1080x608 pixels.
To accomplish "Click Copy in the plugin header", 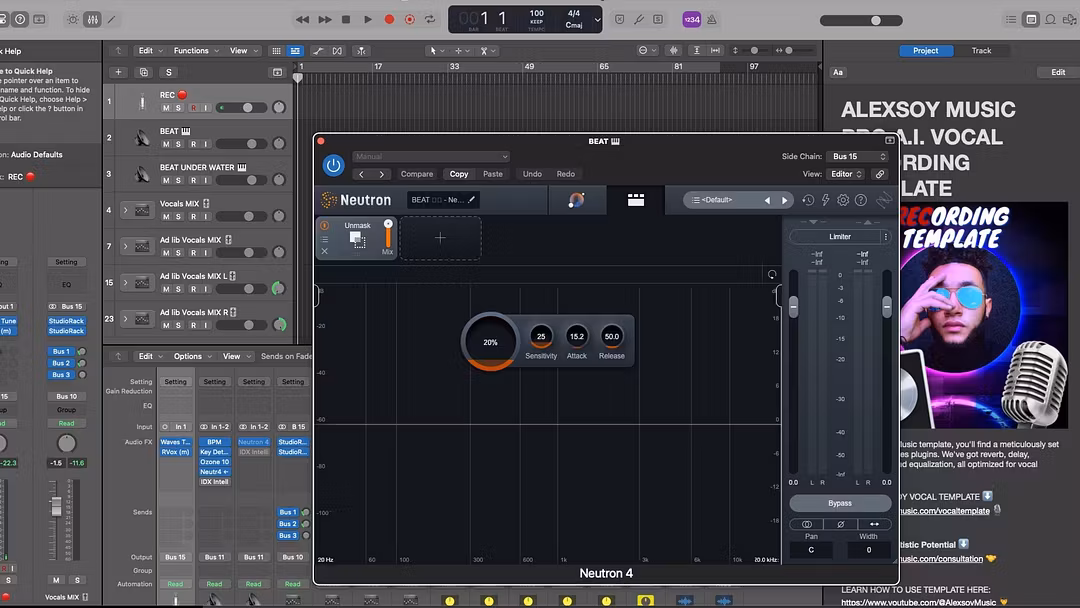I will 459,174.
